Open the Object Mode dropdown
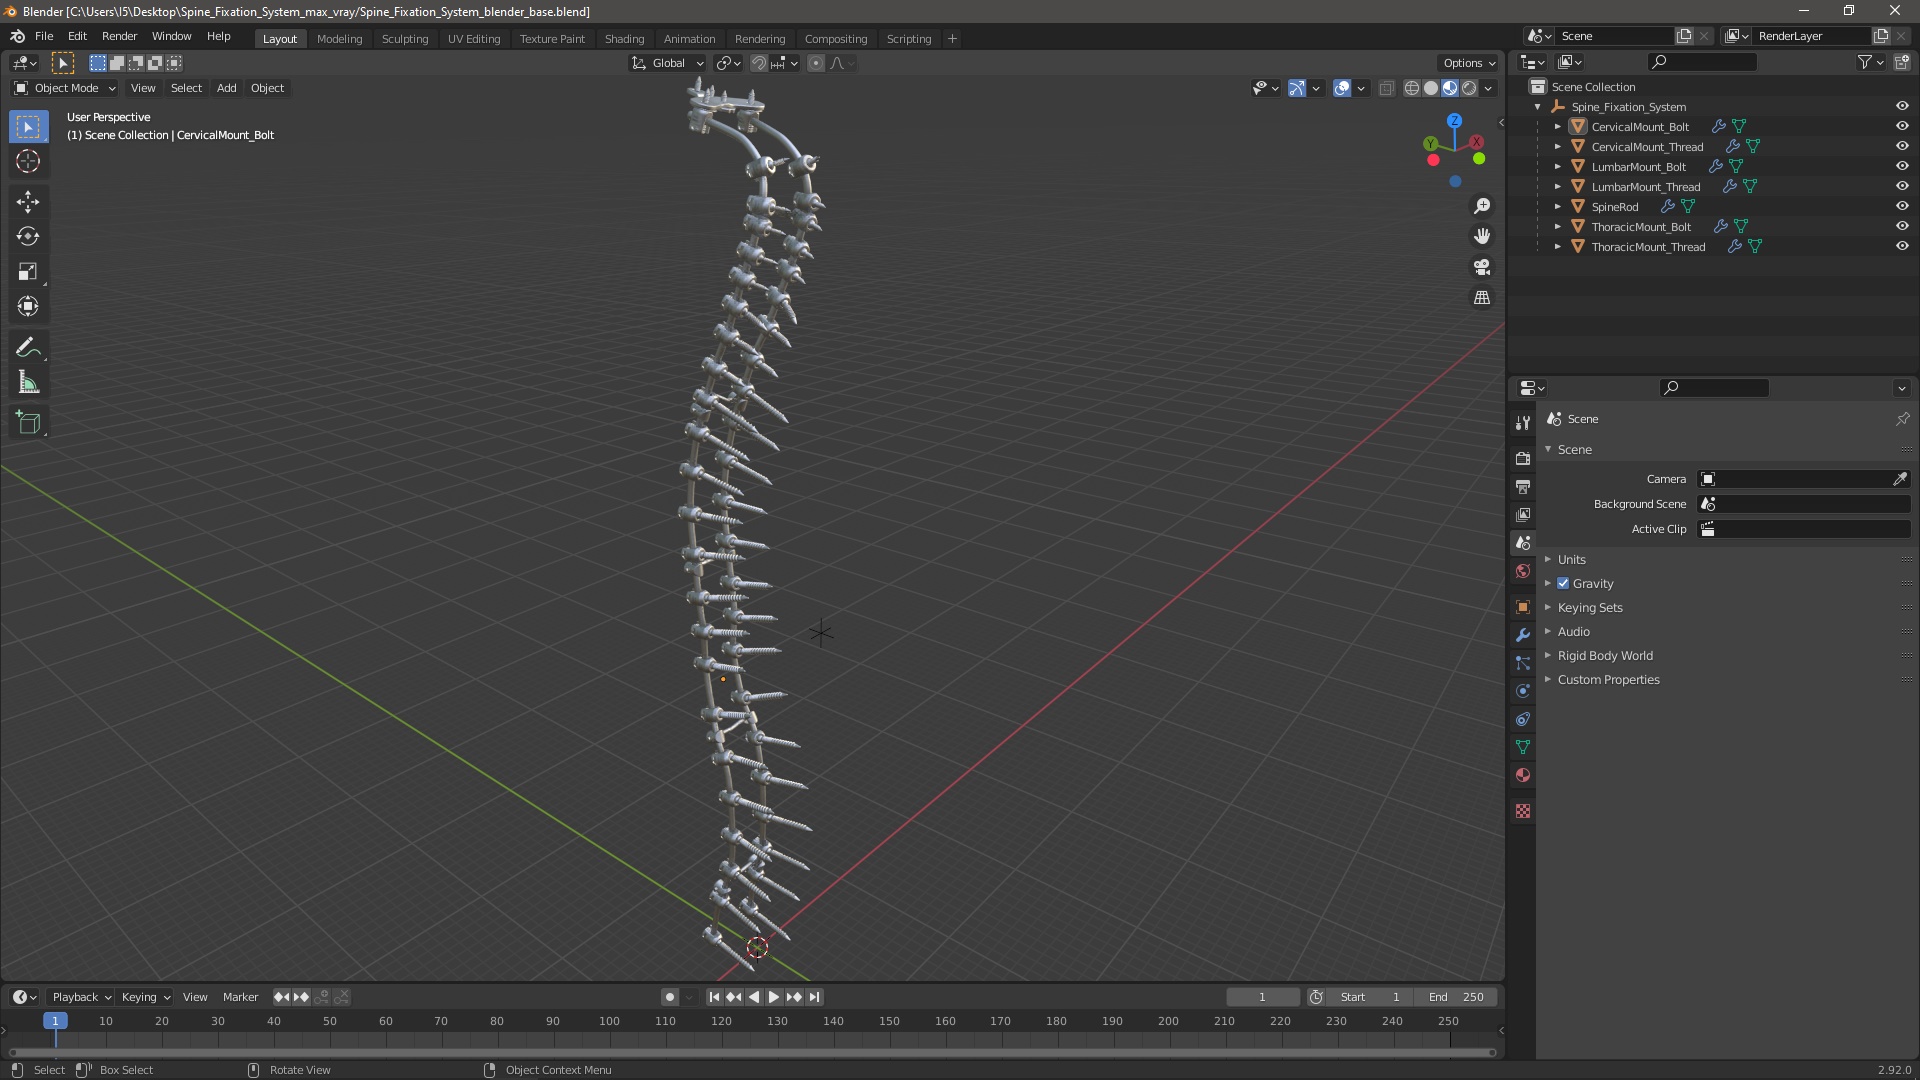Screen dimensions: 1920x1080 65,88
